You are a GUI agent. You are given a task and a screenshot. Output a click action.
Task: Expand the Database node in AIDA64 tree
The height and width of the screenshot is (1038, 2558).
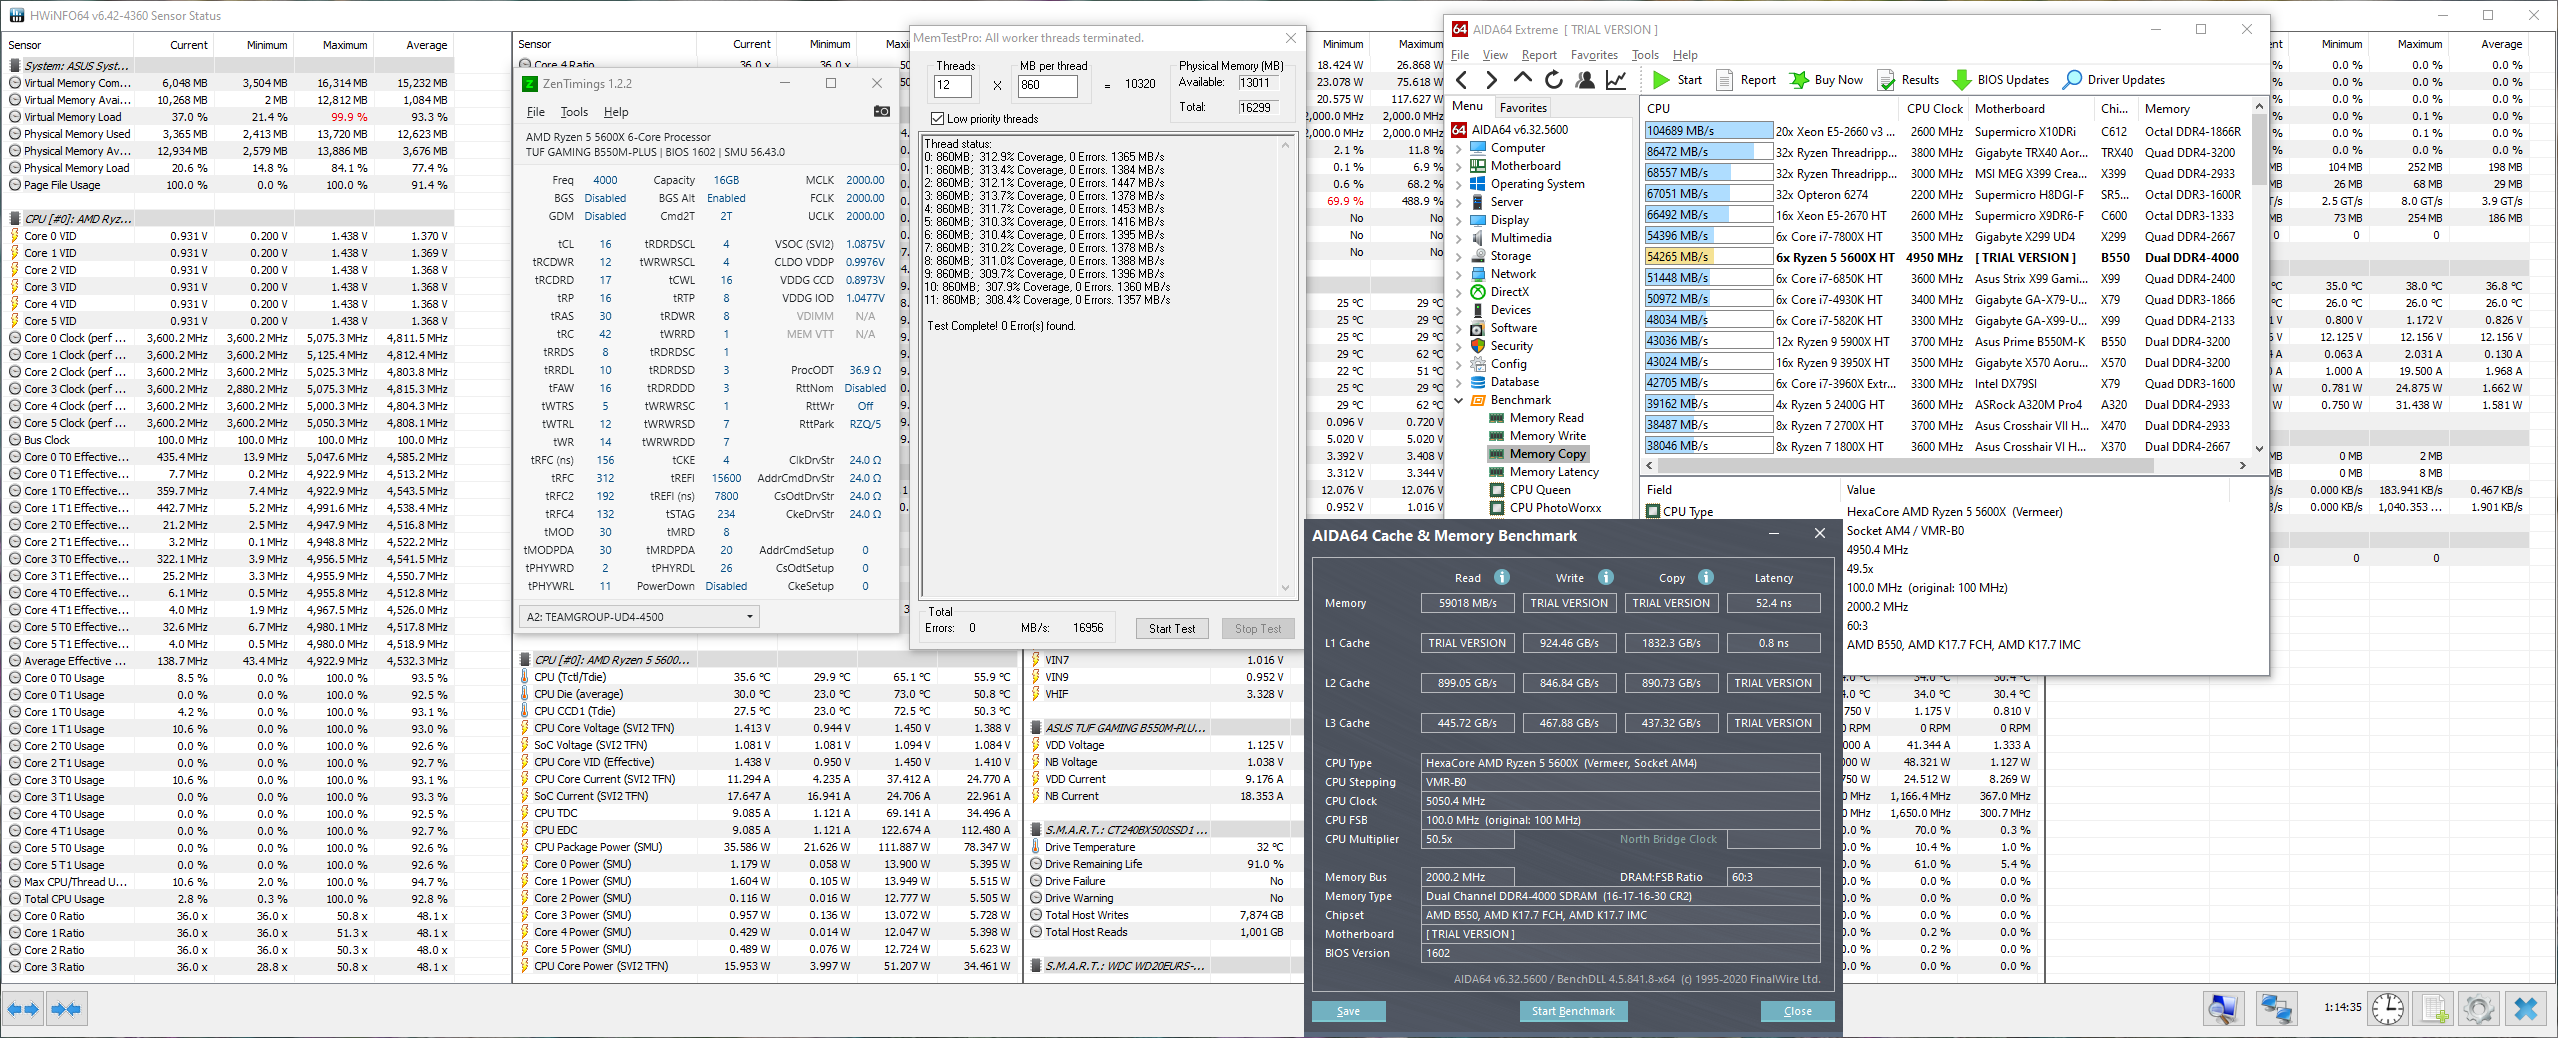[x=1459, y=382]
